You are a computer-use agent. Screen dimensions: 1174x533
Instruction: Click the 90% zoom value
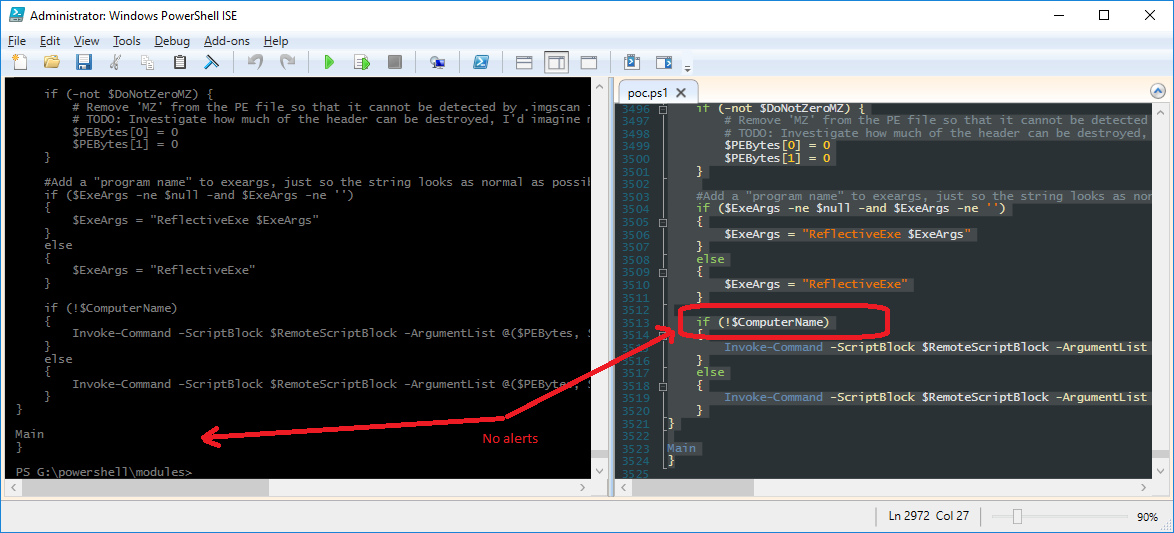(1147, 517)
